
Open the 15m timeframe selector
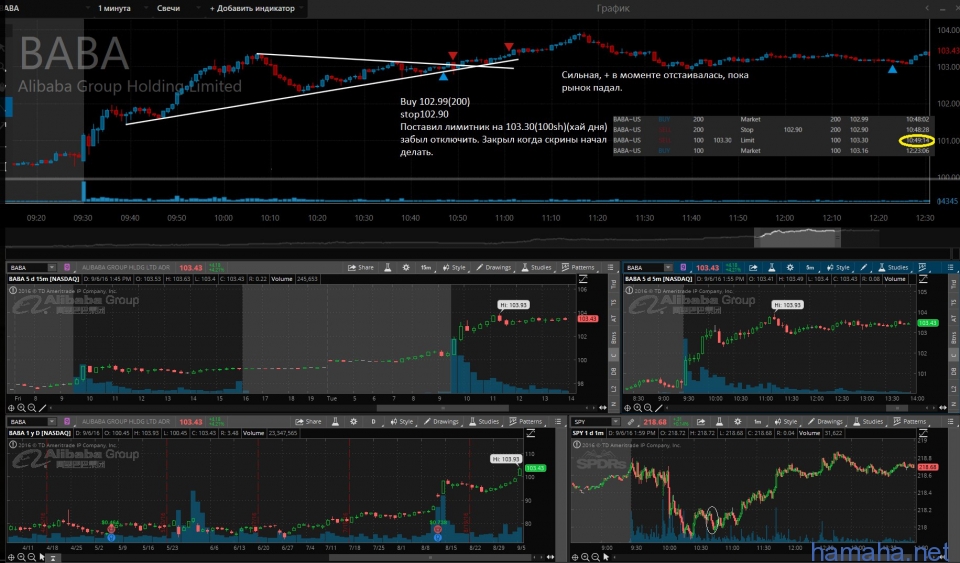pos(426,267)
